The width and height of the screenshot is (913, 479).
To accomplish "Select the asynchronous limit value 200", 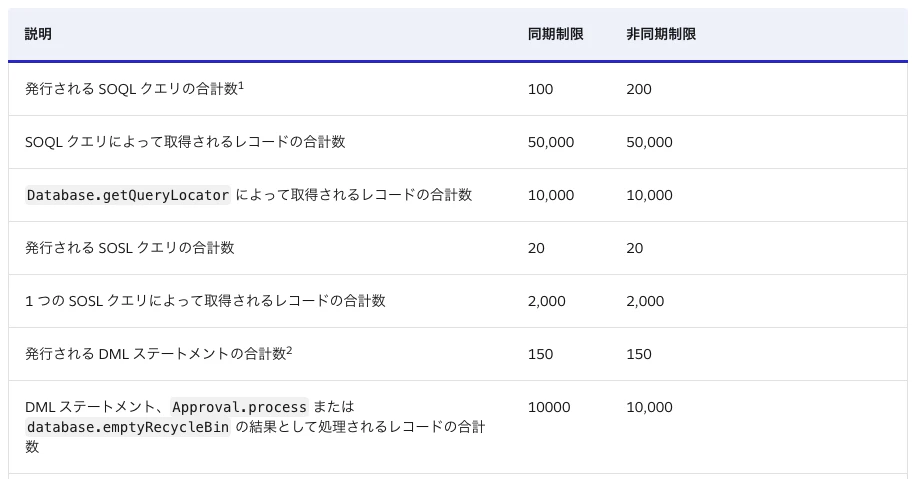I will tap(639, 89).
